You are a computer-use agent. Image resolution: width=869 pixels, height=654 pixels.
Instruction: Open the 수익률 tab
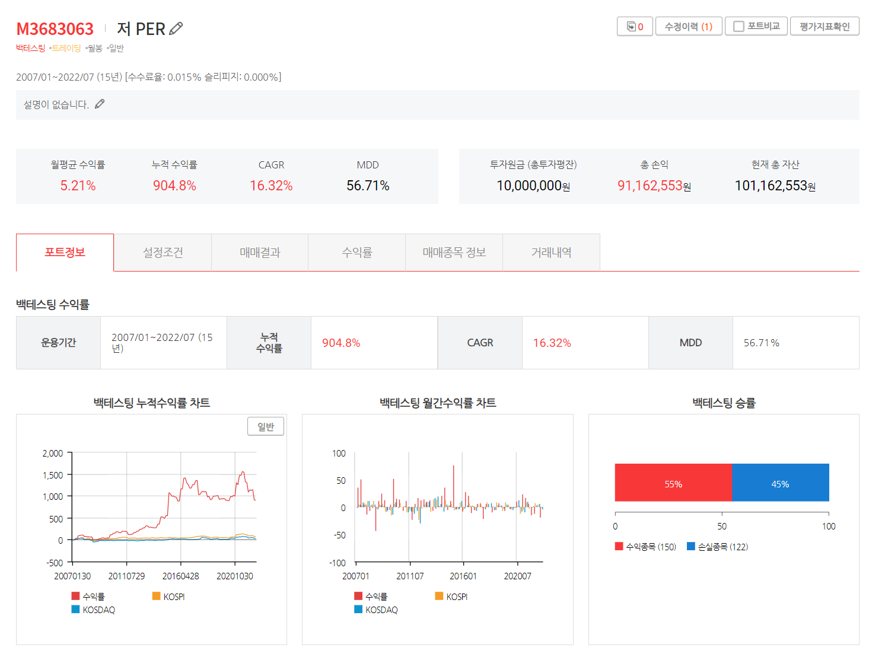pos(357,252)
